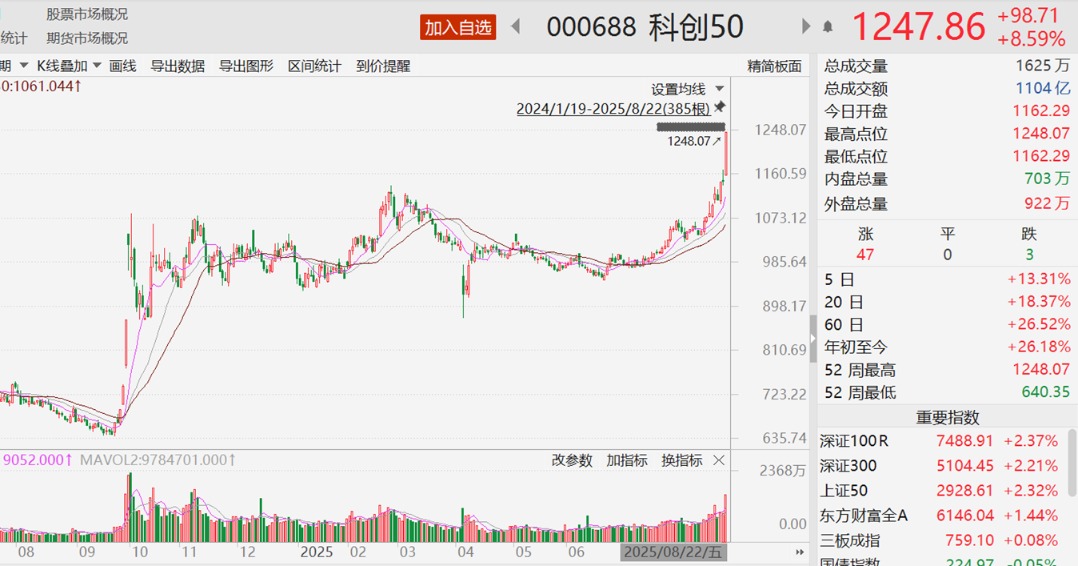Image resolution: width=1078 pixels, height=566 pixels.
Task: Click 导出图形 to export chart
Action: click(246, 66)
